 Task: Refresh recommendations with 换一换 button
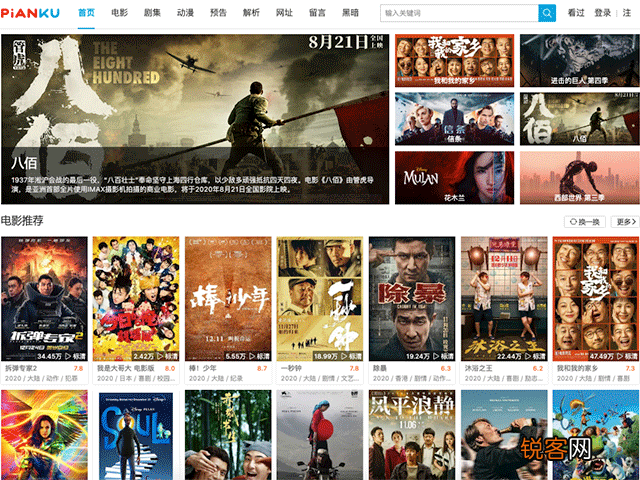click(x=584, y=222)
